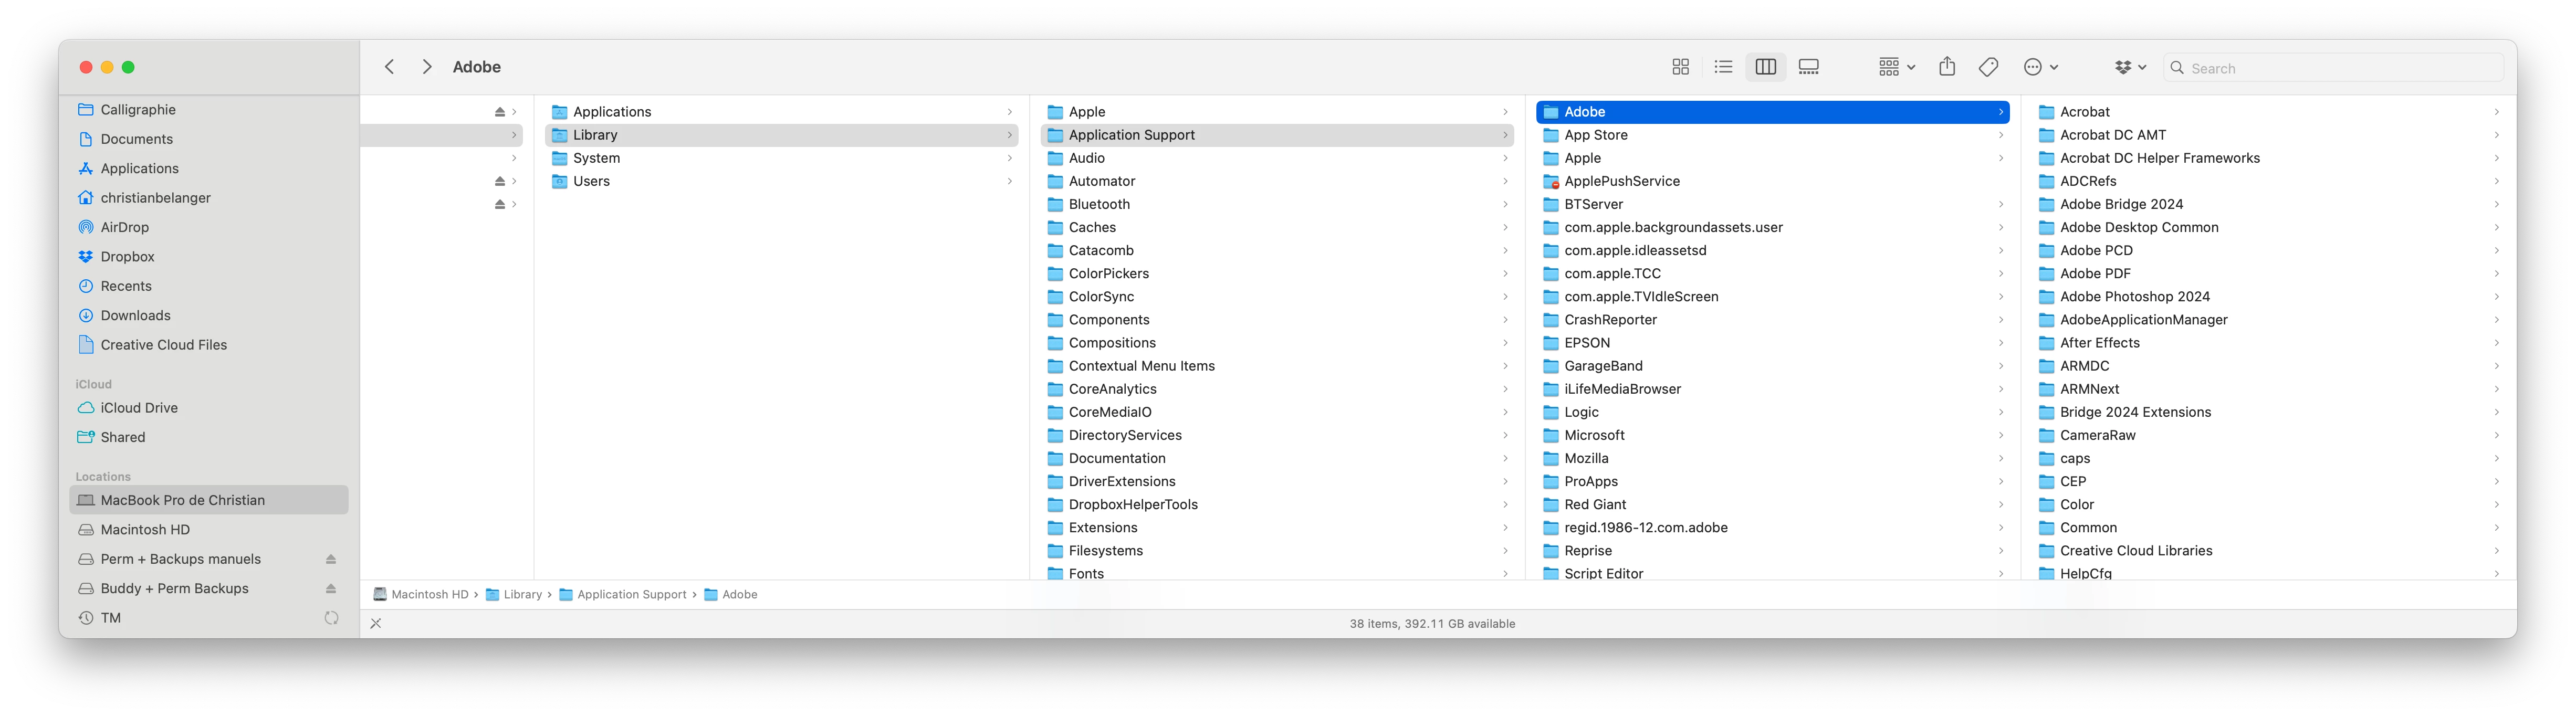
Task: Switch to icon view in toolbar
Action: click(x=1680, y=67)
